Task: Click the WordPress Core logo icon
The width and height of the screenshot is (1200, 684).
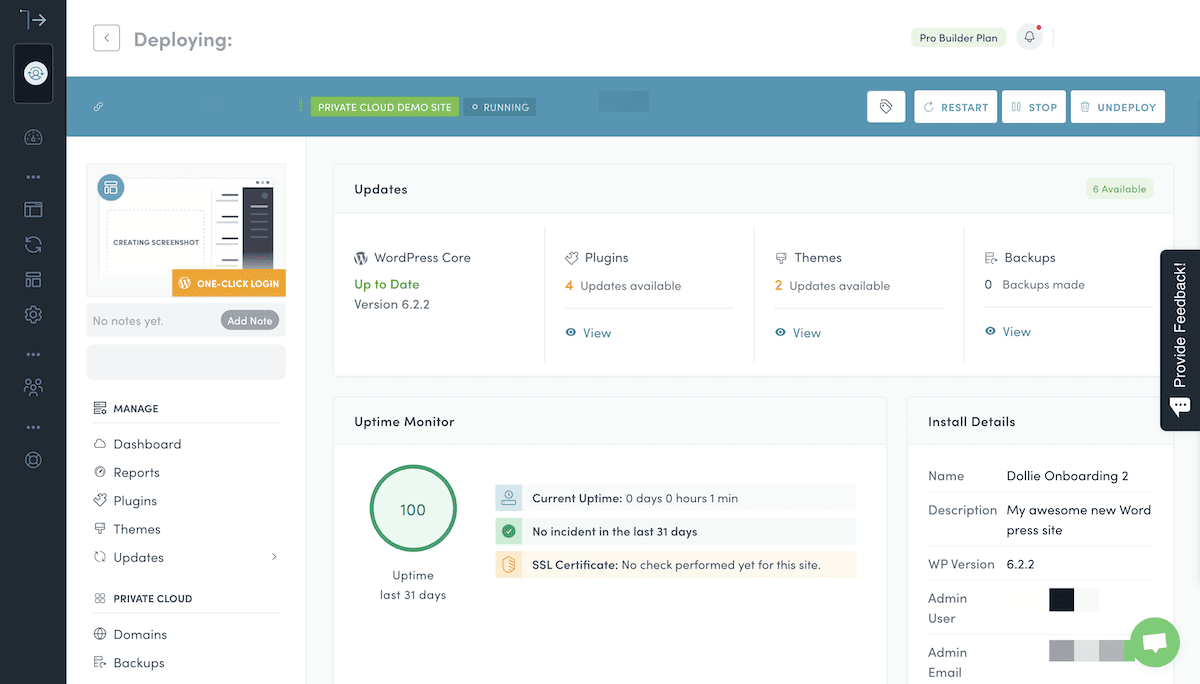Action: coord(362,257)
